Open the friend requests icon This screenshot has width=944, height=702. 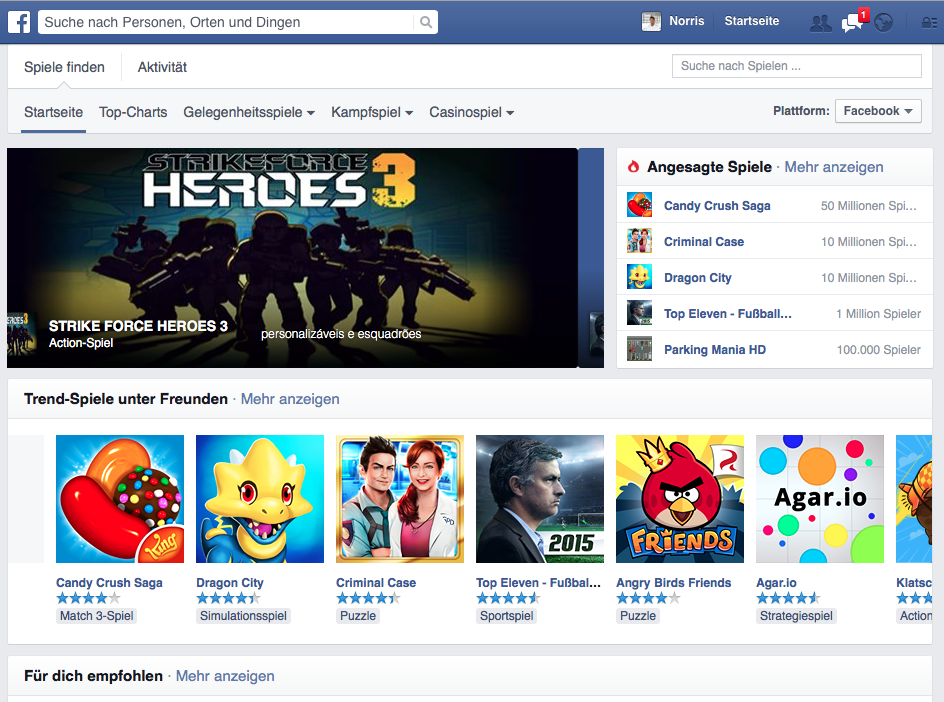point(820,23)
